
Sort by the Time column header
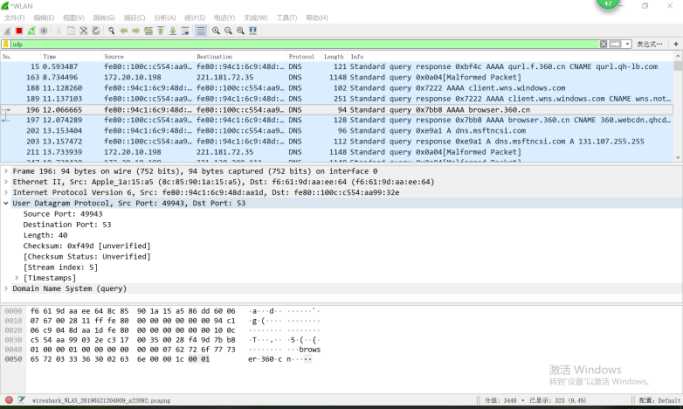tap(49, 57)
